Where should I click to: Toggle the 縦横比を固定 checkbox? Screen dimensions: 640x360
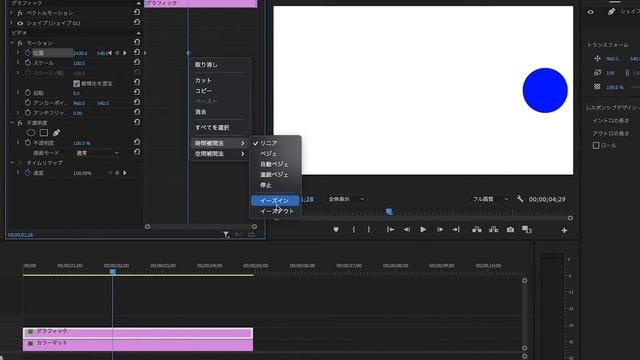pyautogui.click(x=76, y=83)
